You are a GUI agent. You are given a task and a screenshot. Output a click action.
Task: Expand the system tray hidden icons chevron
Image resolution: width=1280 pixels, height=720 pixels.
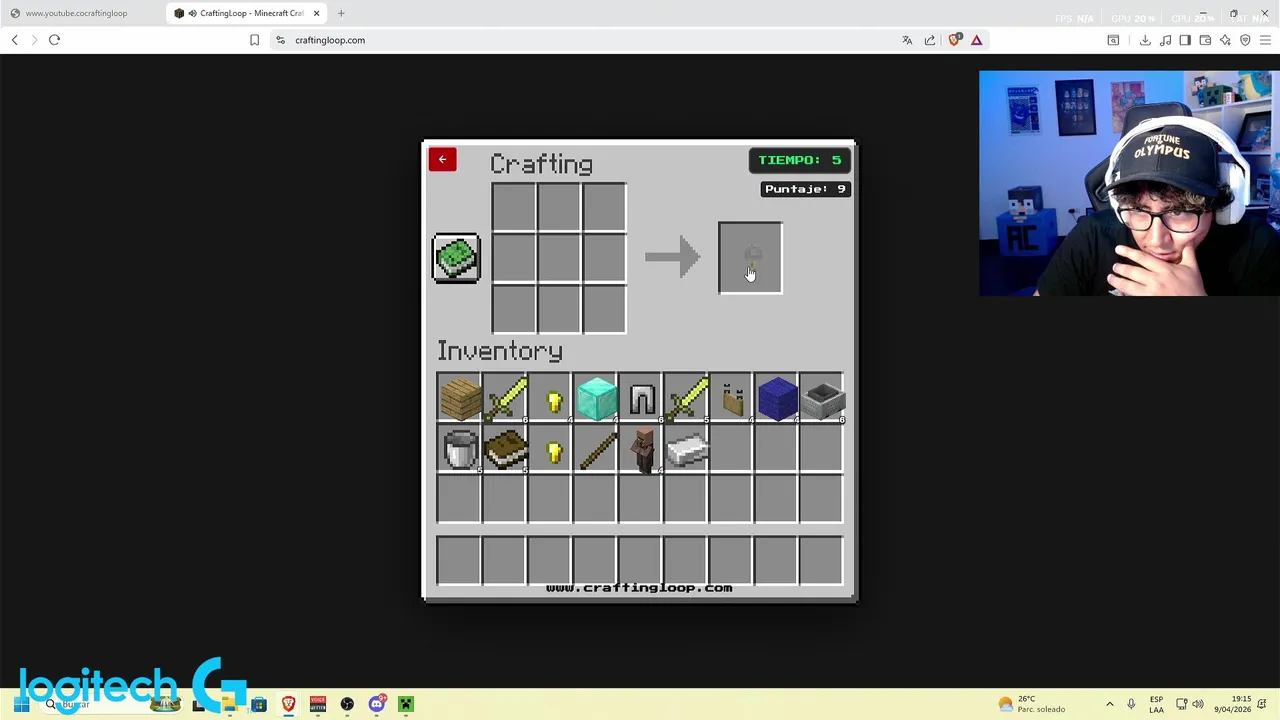pyautogui.click(x=1109, y=704)
